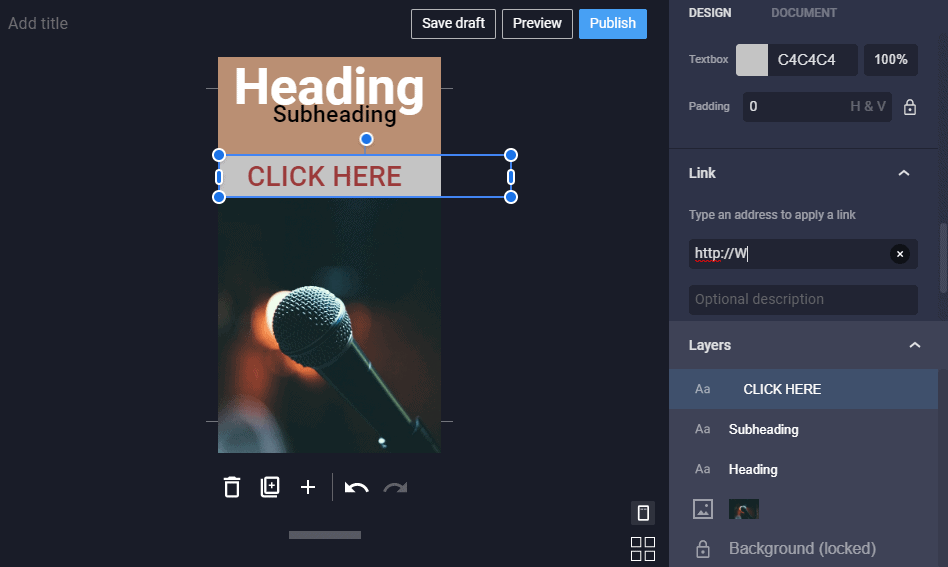
Task: Edit hex color value C4C4C4
Action: [812, 60]
